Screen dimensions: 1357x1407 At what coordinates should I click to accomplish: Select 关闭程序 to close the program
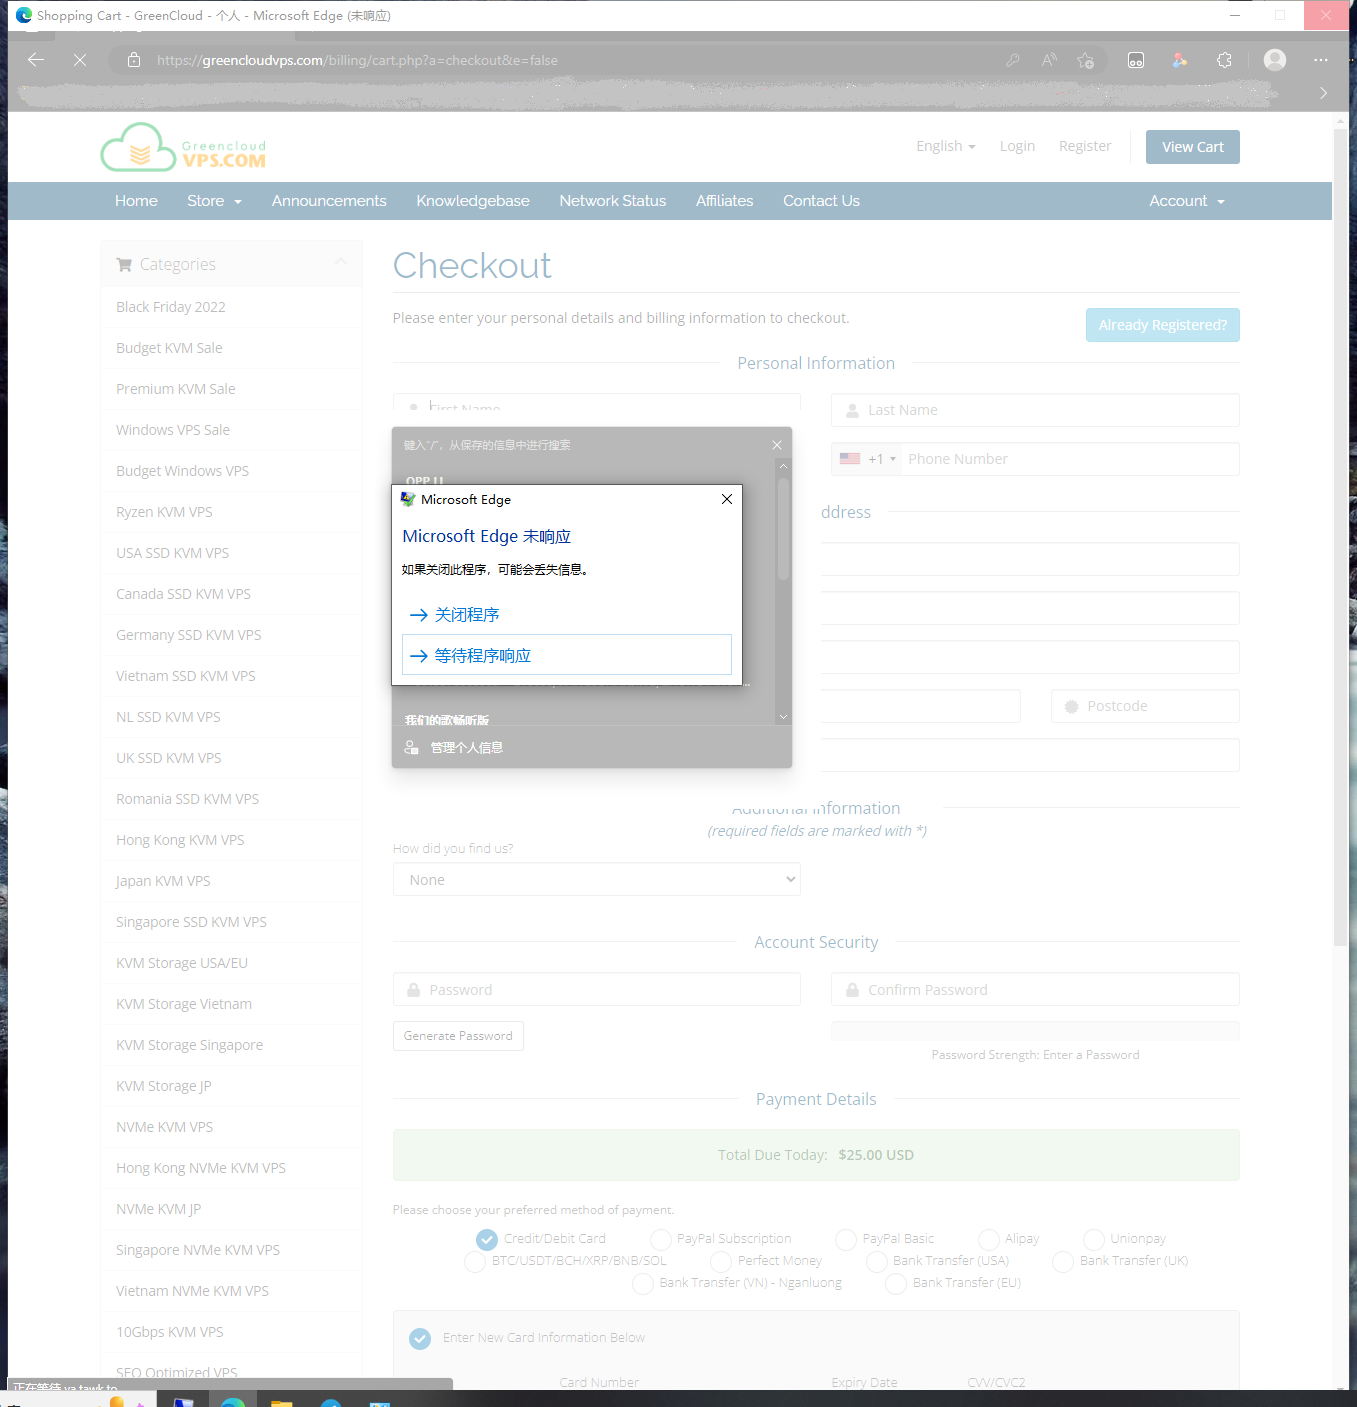coord(567,614)
